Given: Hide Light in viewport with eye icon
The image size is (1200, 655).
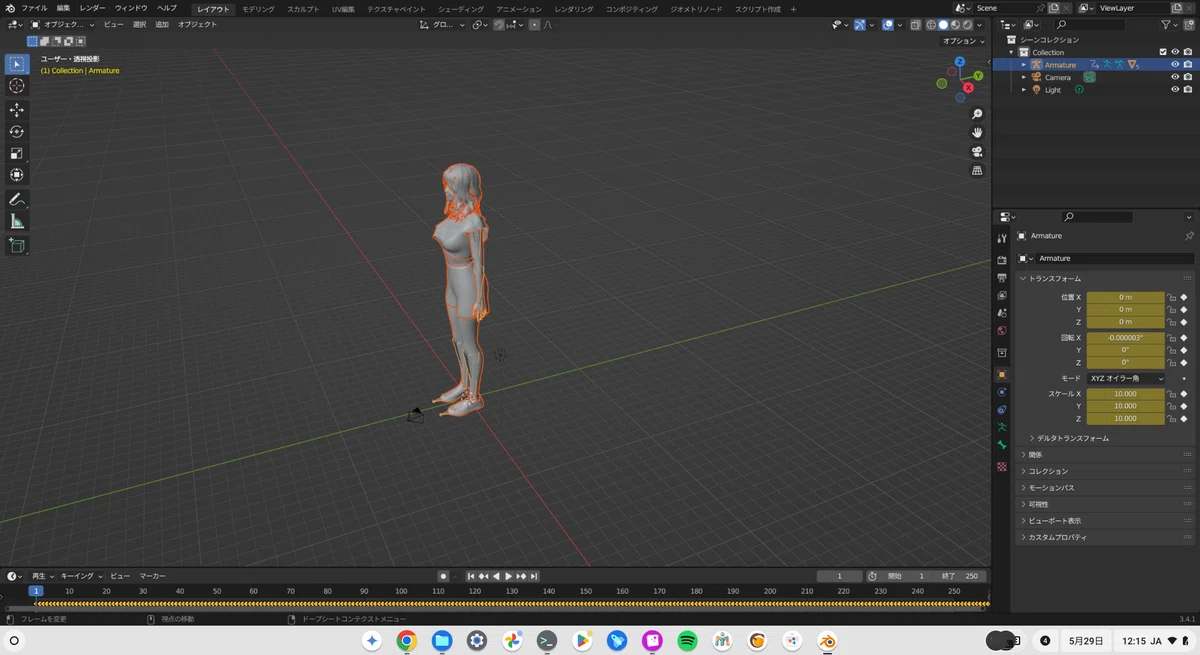Looking at the screenshot, I should pyautogui.click(x=1175, y=90).
